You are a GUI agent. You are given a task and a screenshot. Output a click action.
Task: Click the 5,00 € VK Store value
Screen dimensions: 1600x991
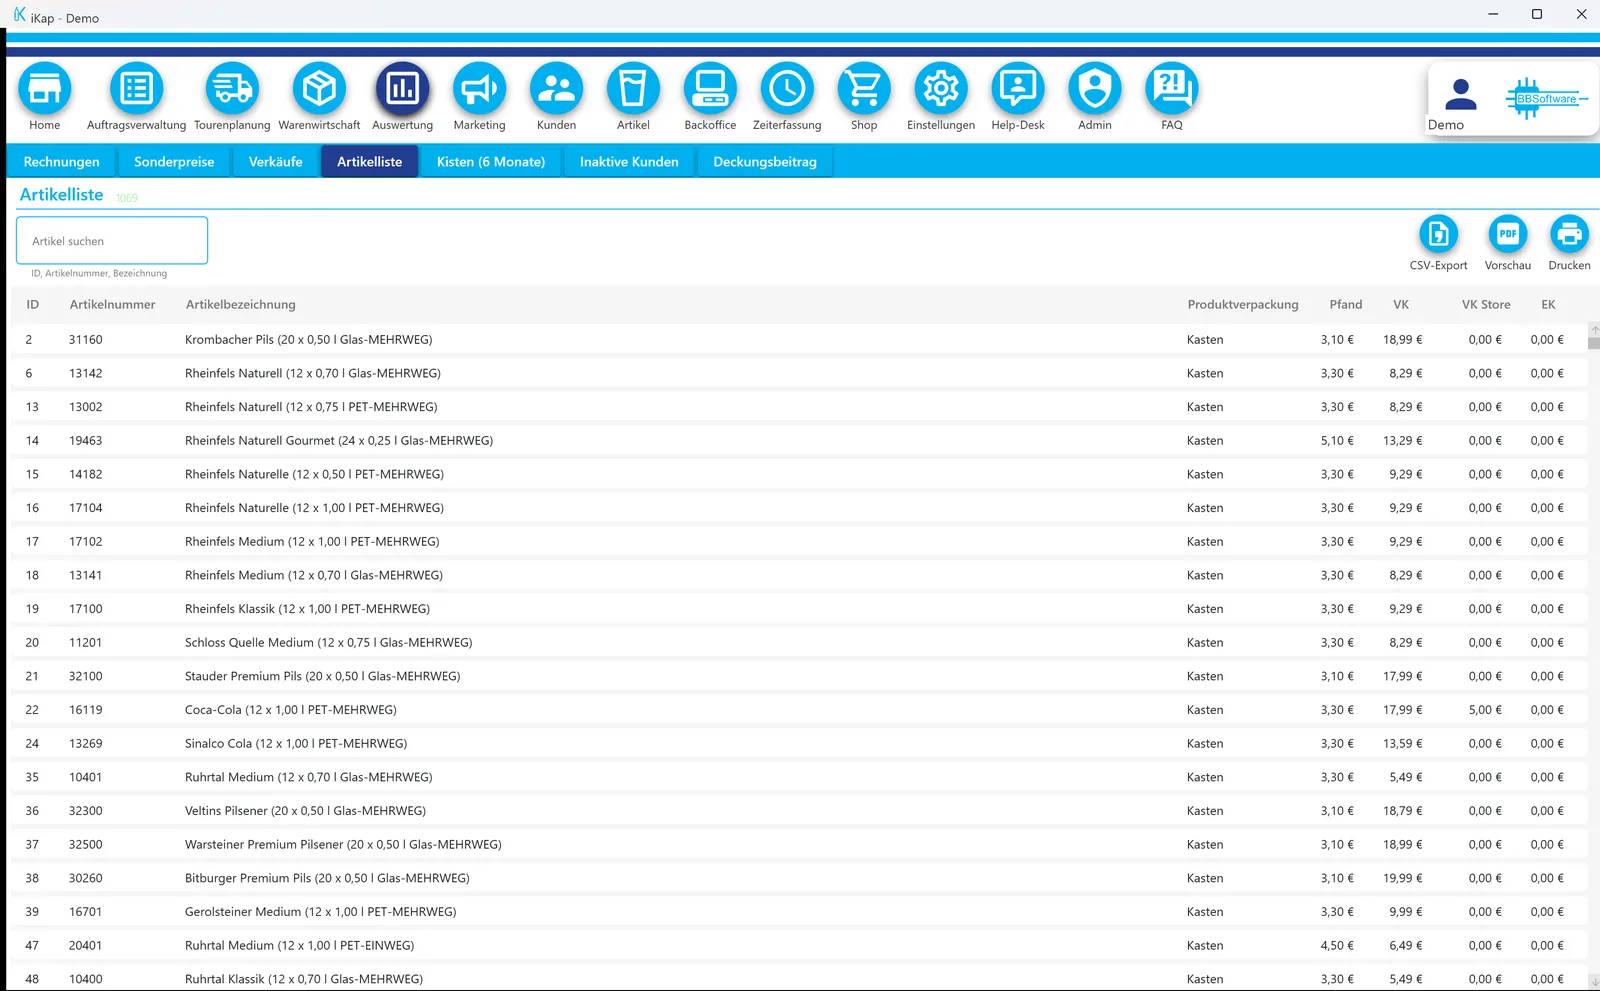pyautogui.click(x=1485, y=710)
